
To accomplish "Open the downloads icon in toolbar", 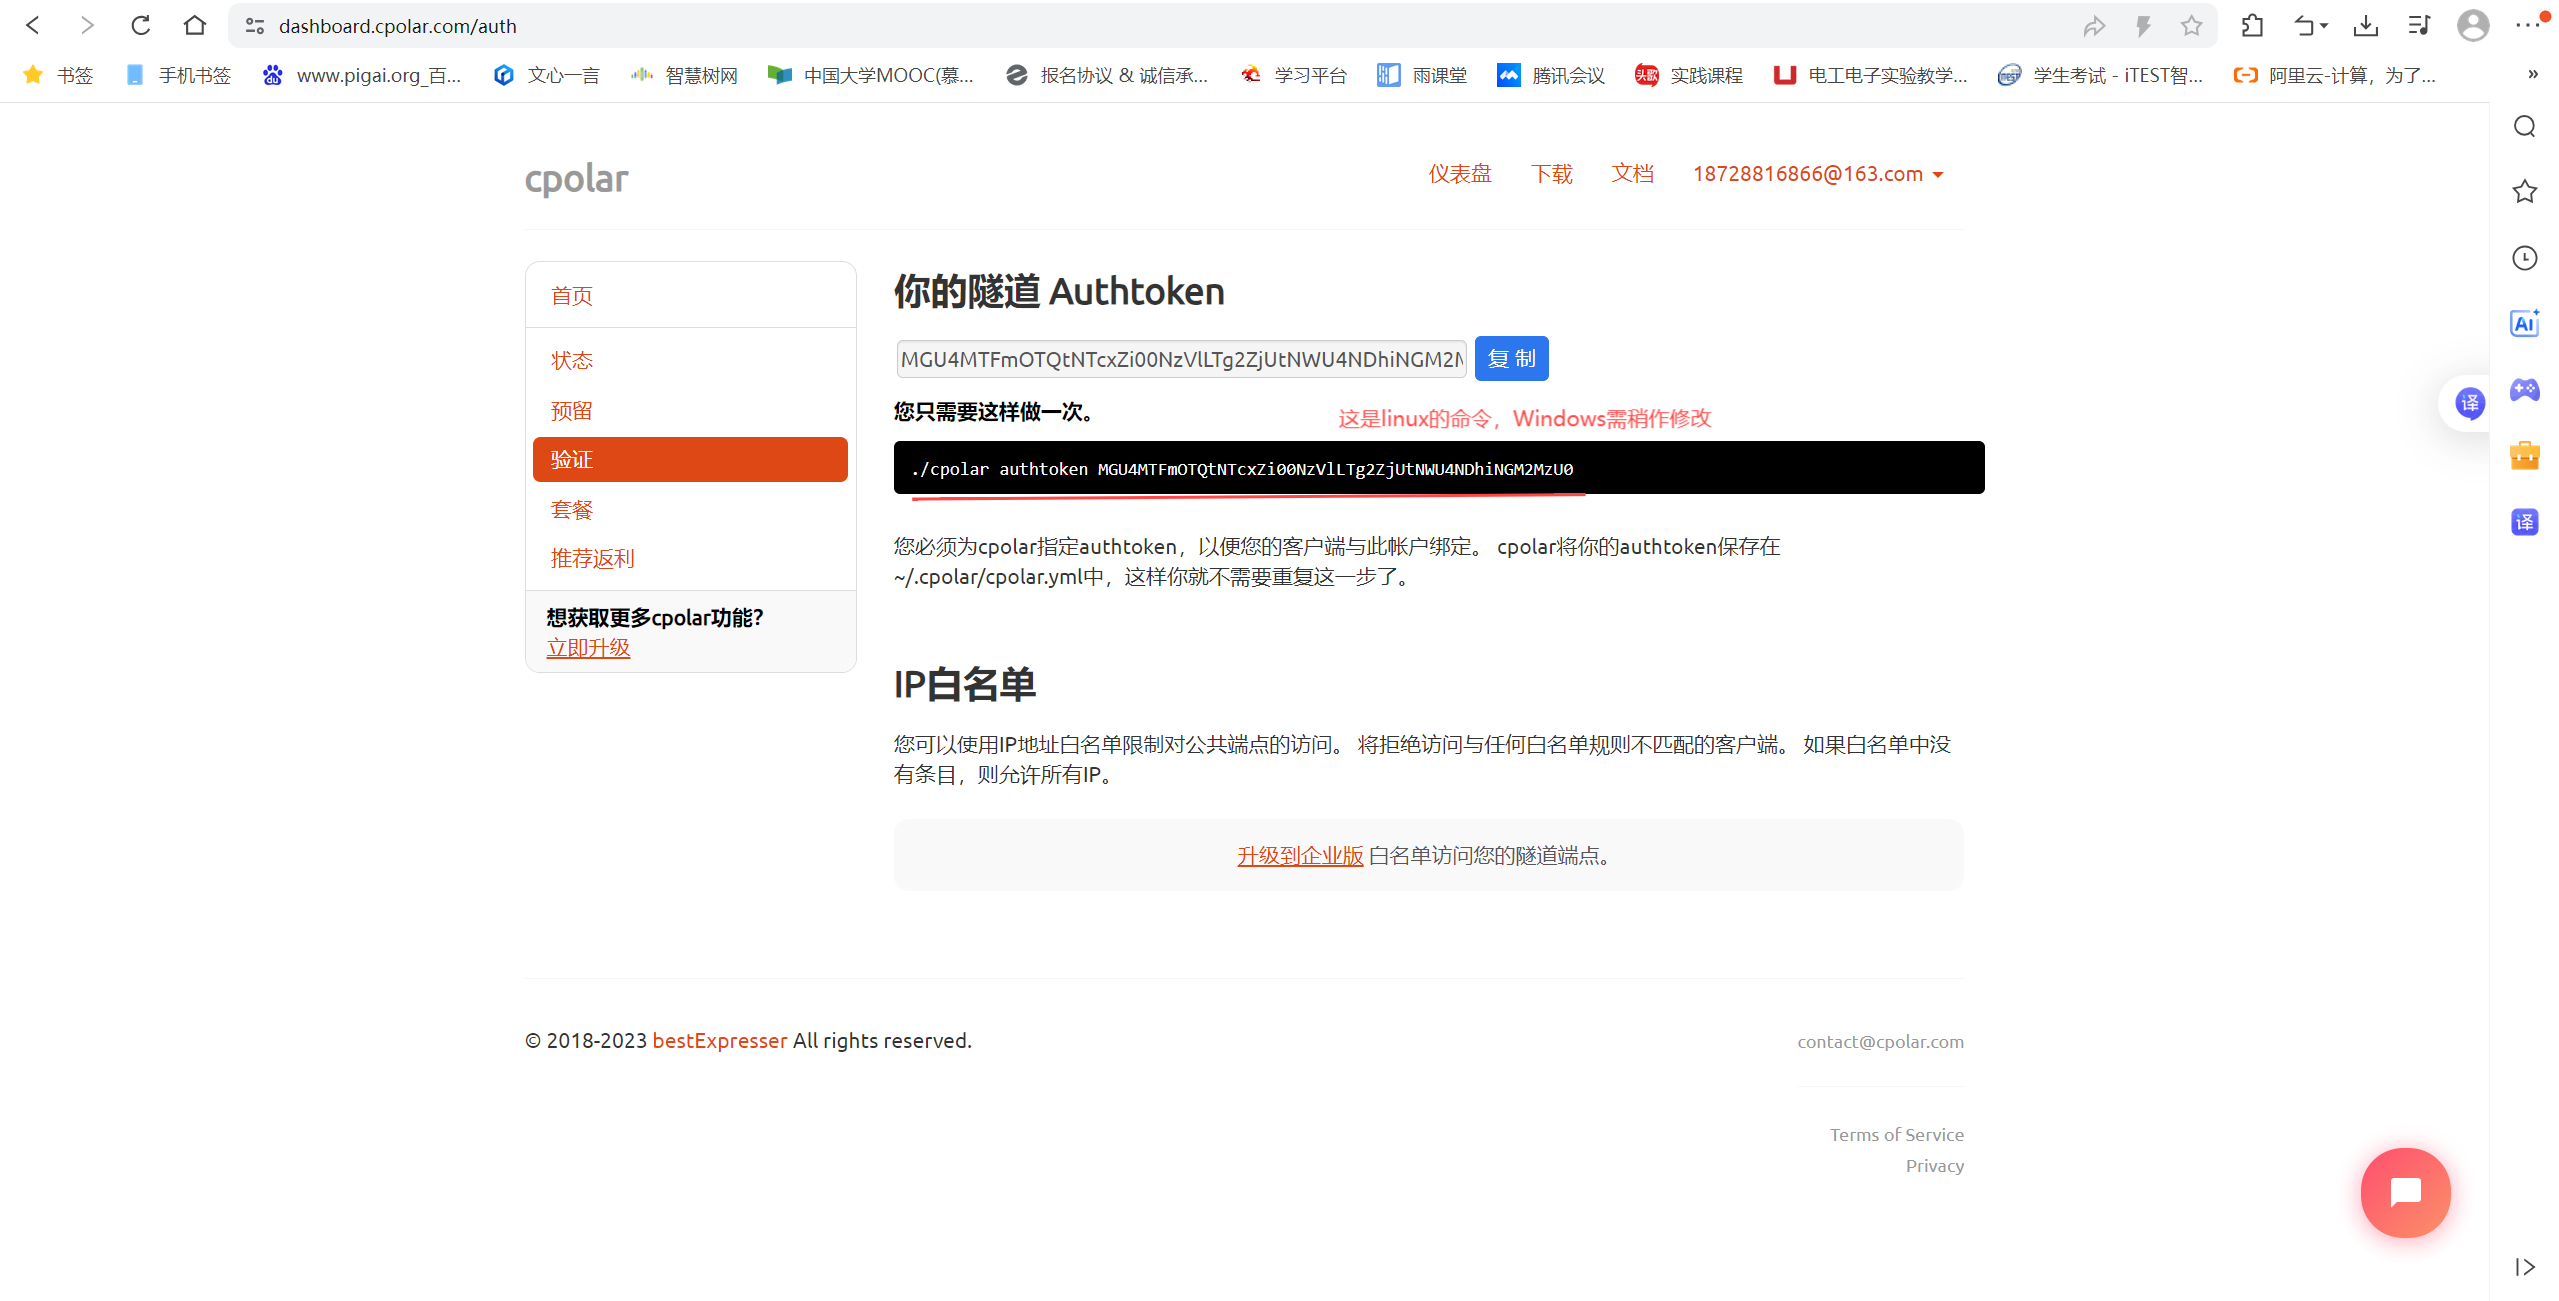I will (2365, 26).
